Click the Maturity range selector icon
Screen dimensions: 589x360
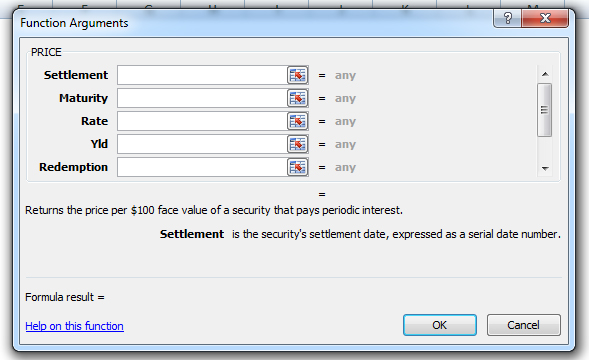coord(298,98)
